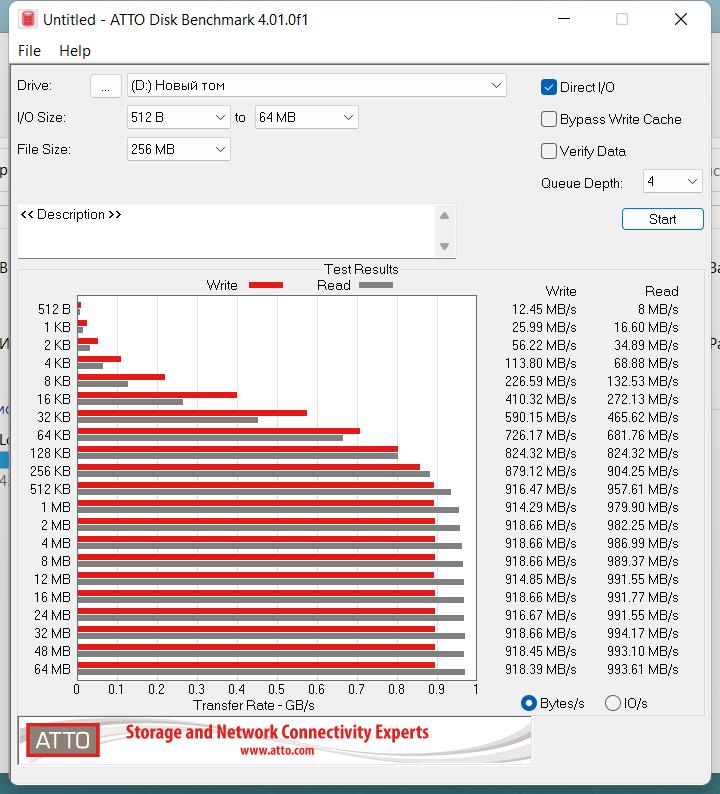Open the www.atto.com banner link

click(277, 750)
